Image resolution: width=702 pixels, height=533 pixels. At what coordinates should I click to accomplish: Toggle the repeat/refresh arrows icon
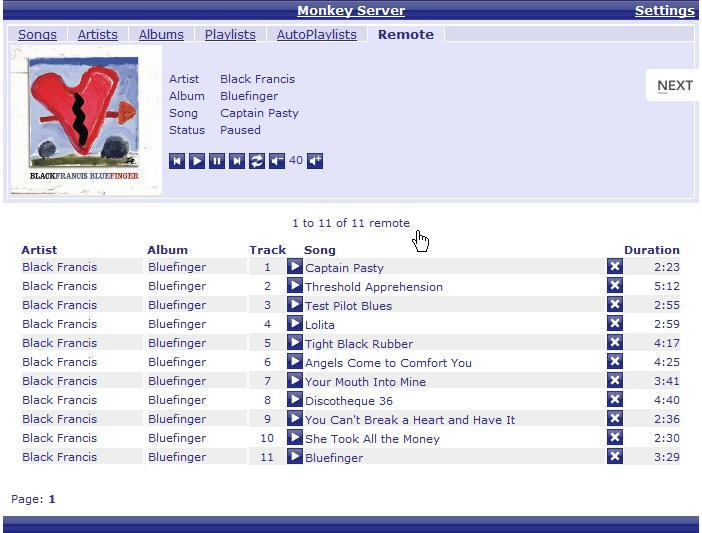tap(257, 161)
